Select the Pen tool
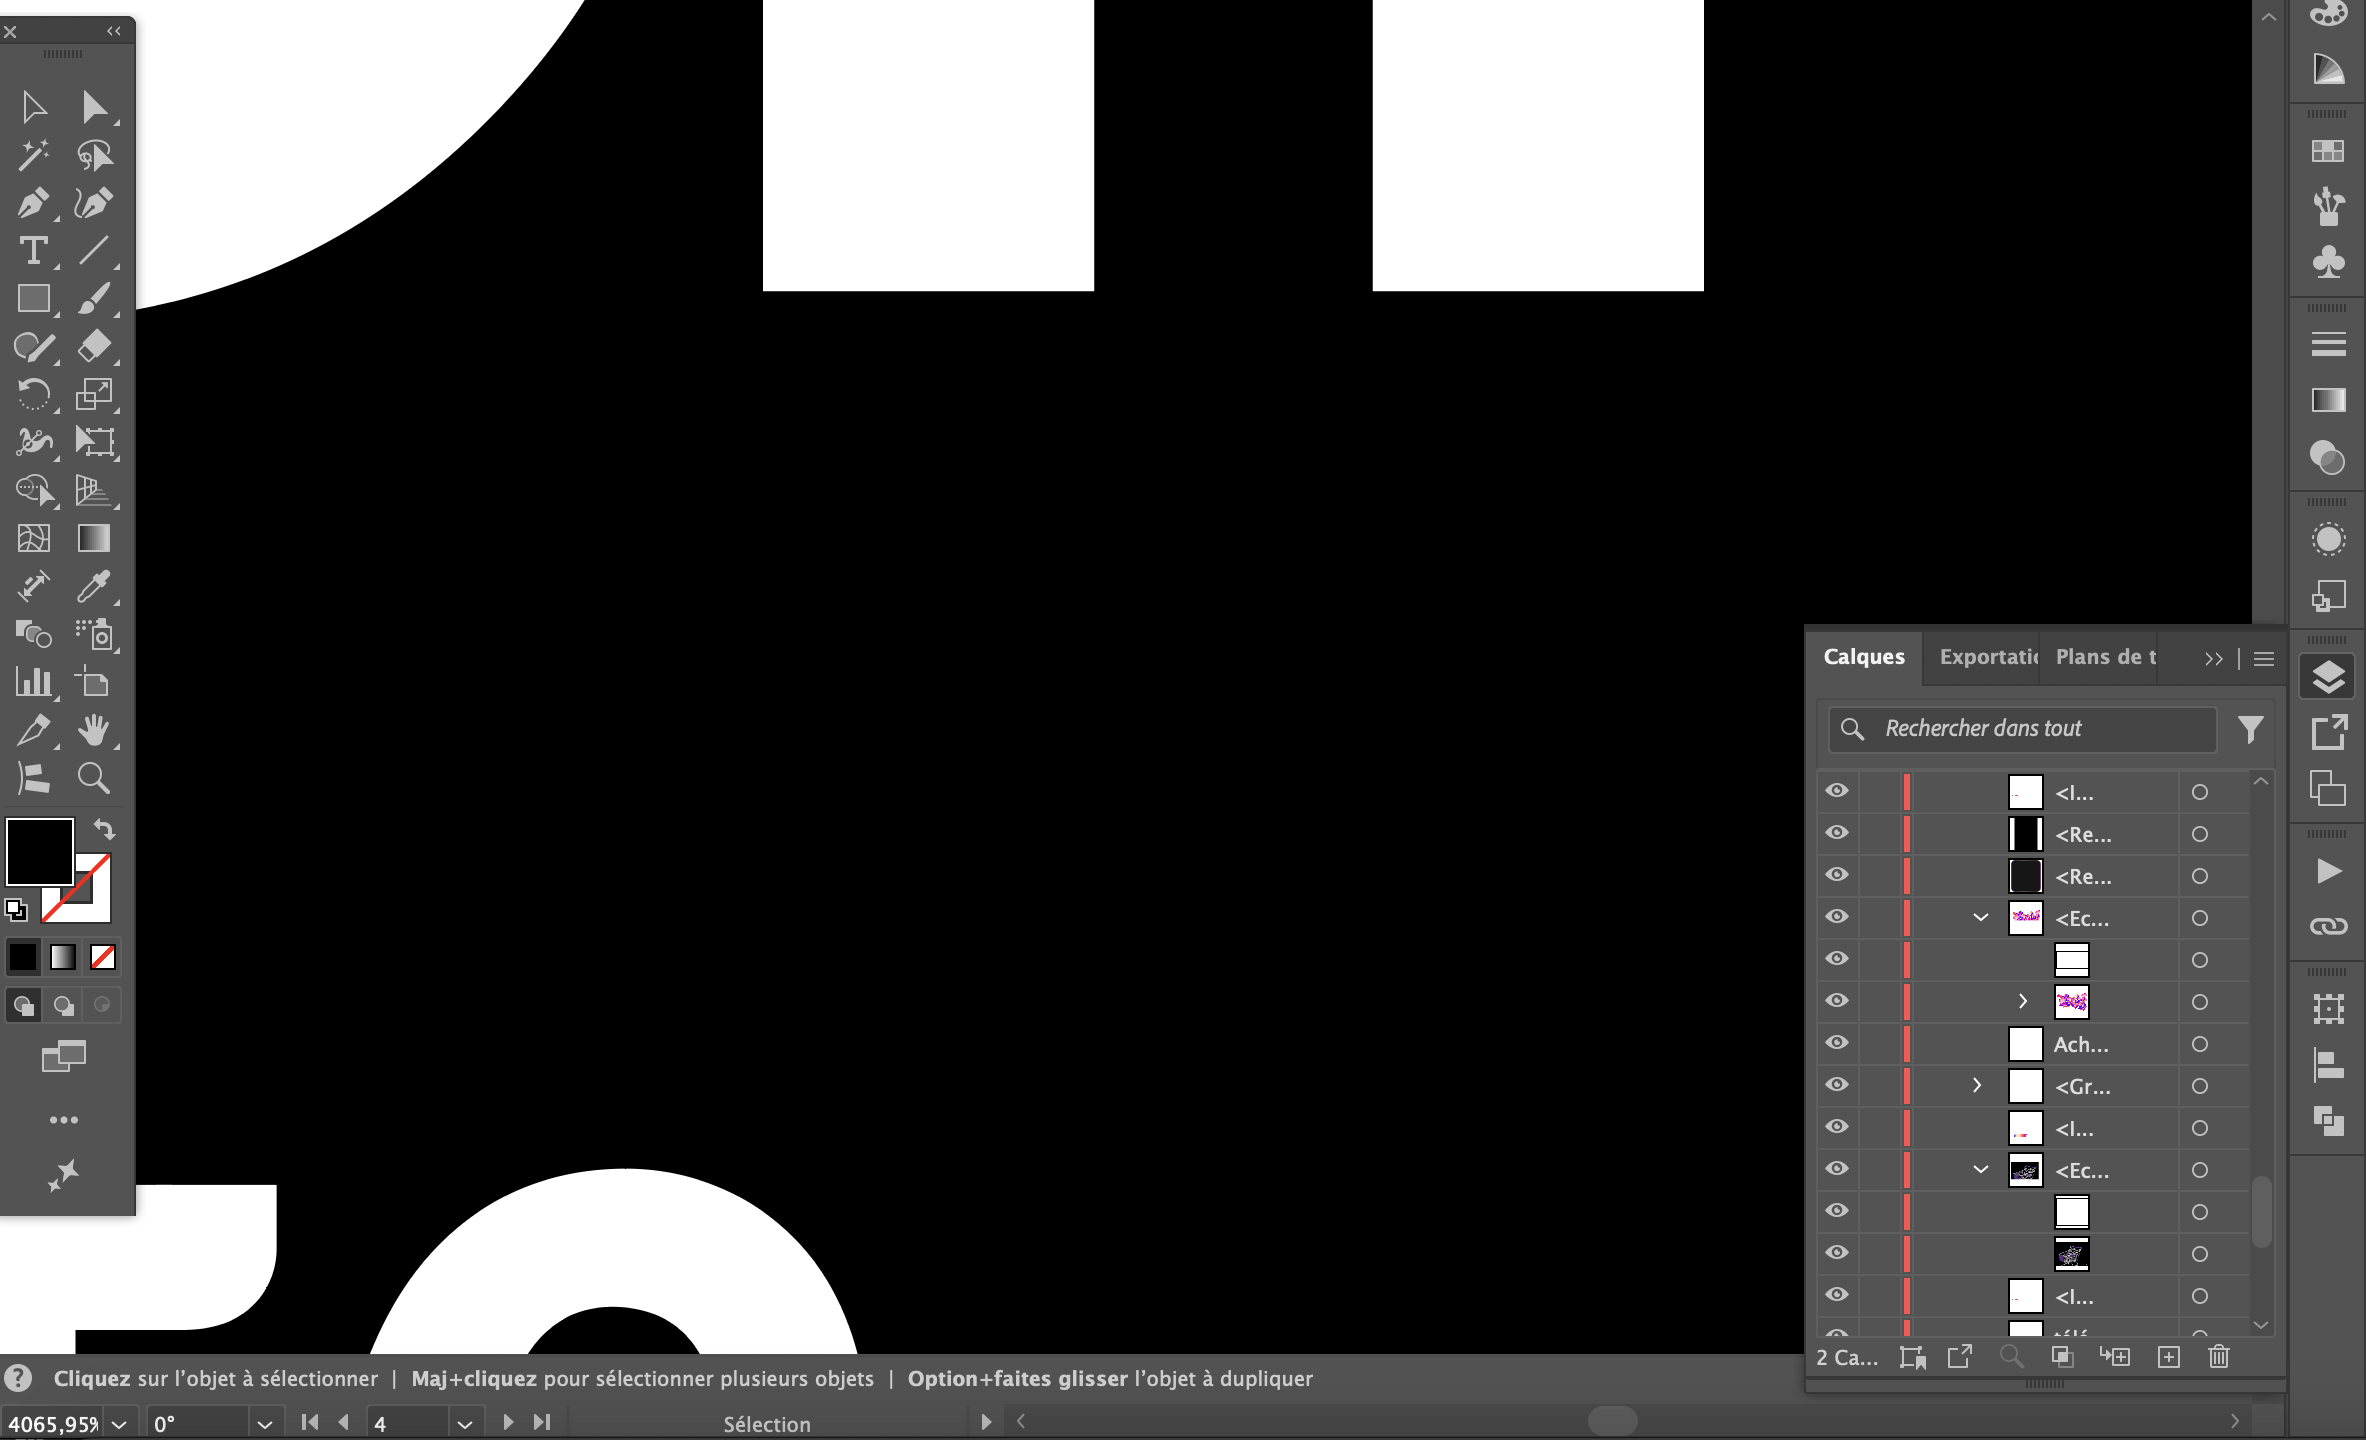2366x1440 pixels. point(33,203)
